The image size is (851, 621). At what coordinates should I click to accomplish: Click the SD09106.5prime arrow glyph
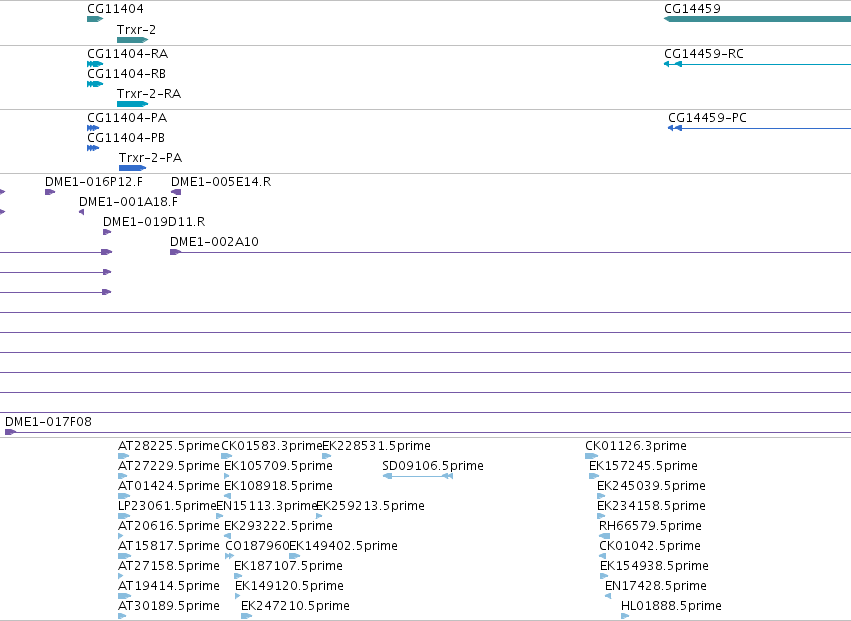[418, 476]
